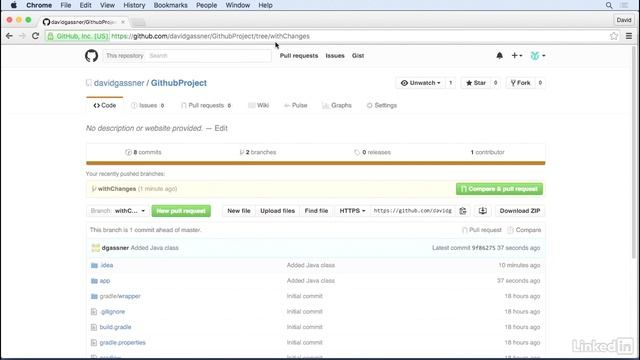Go back in the browser
This screenshot has height=360, width=640.
[x=9, y=36]
